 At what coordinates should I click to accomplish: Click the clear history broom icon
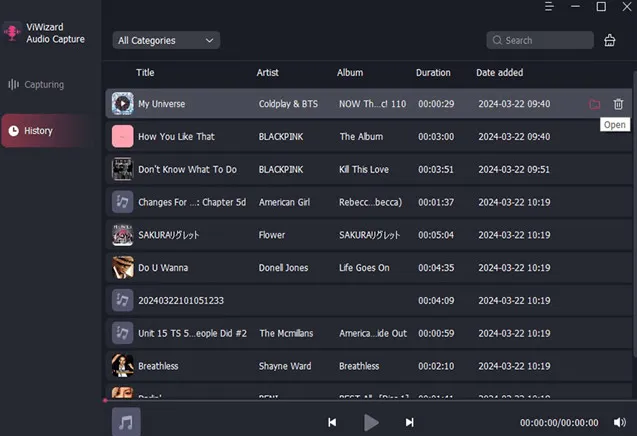point(609,40)
